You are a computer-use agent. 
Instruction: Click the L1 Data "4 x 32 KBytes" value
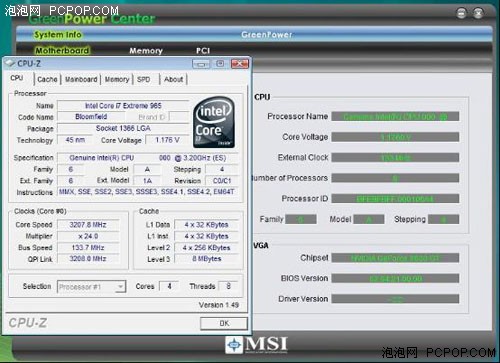tap(206, 225)
